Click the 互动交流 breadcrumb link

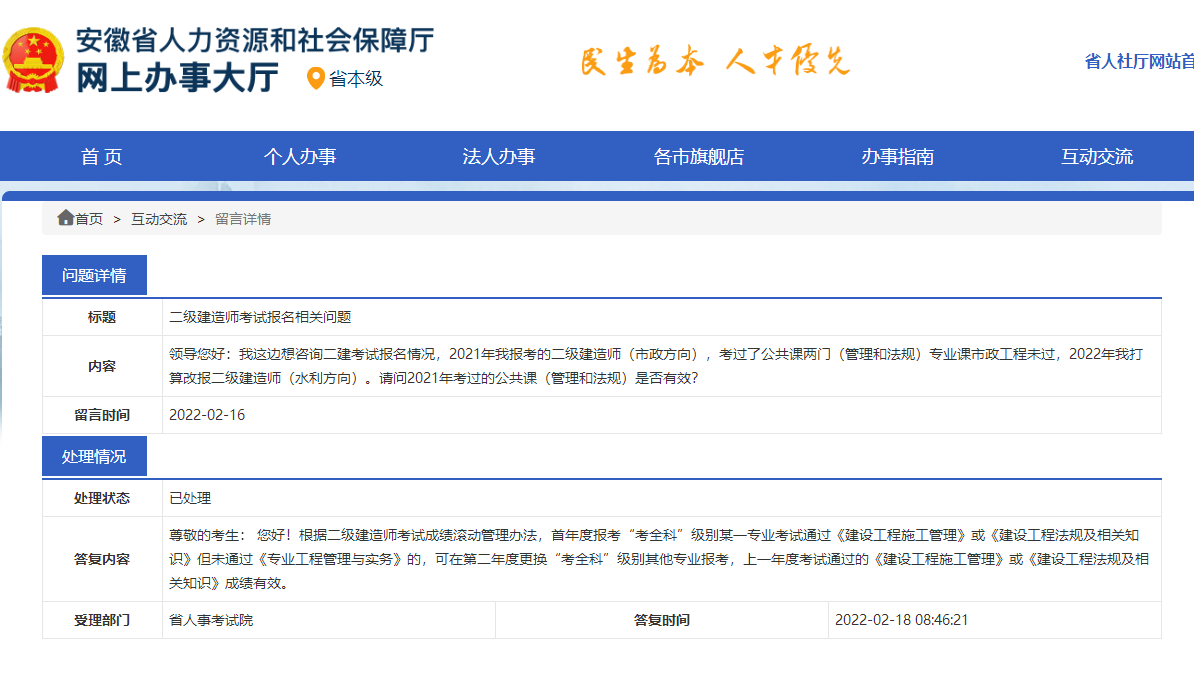tap(158, 219)
